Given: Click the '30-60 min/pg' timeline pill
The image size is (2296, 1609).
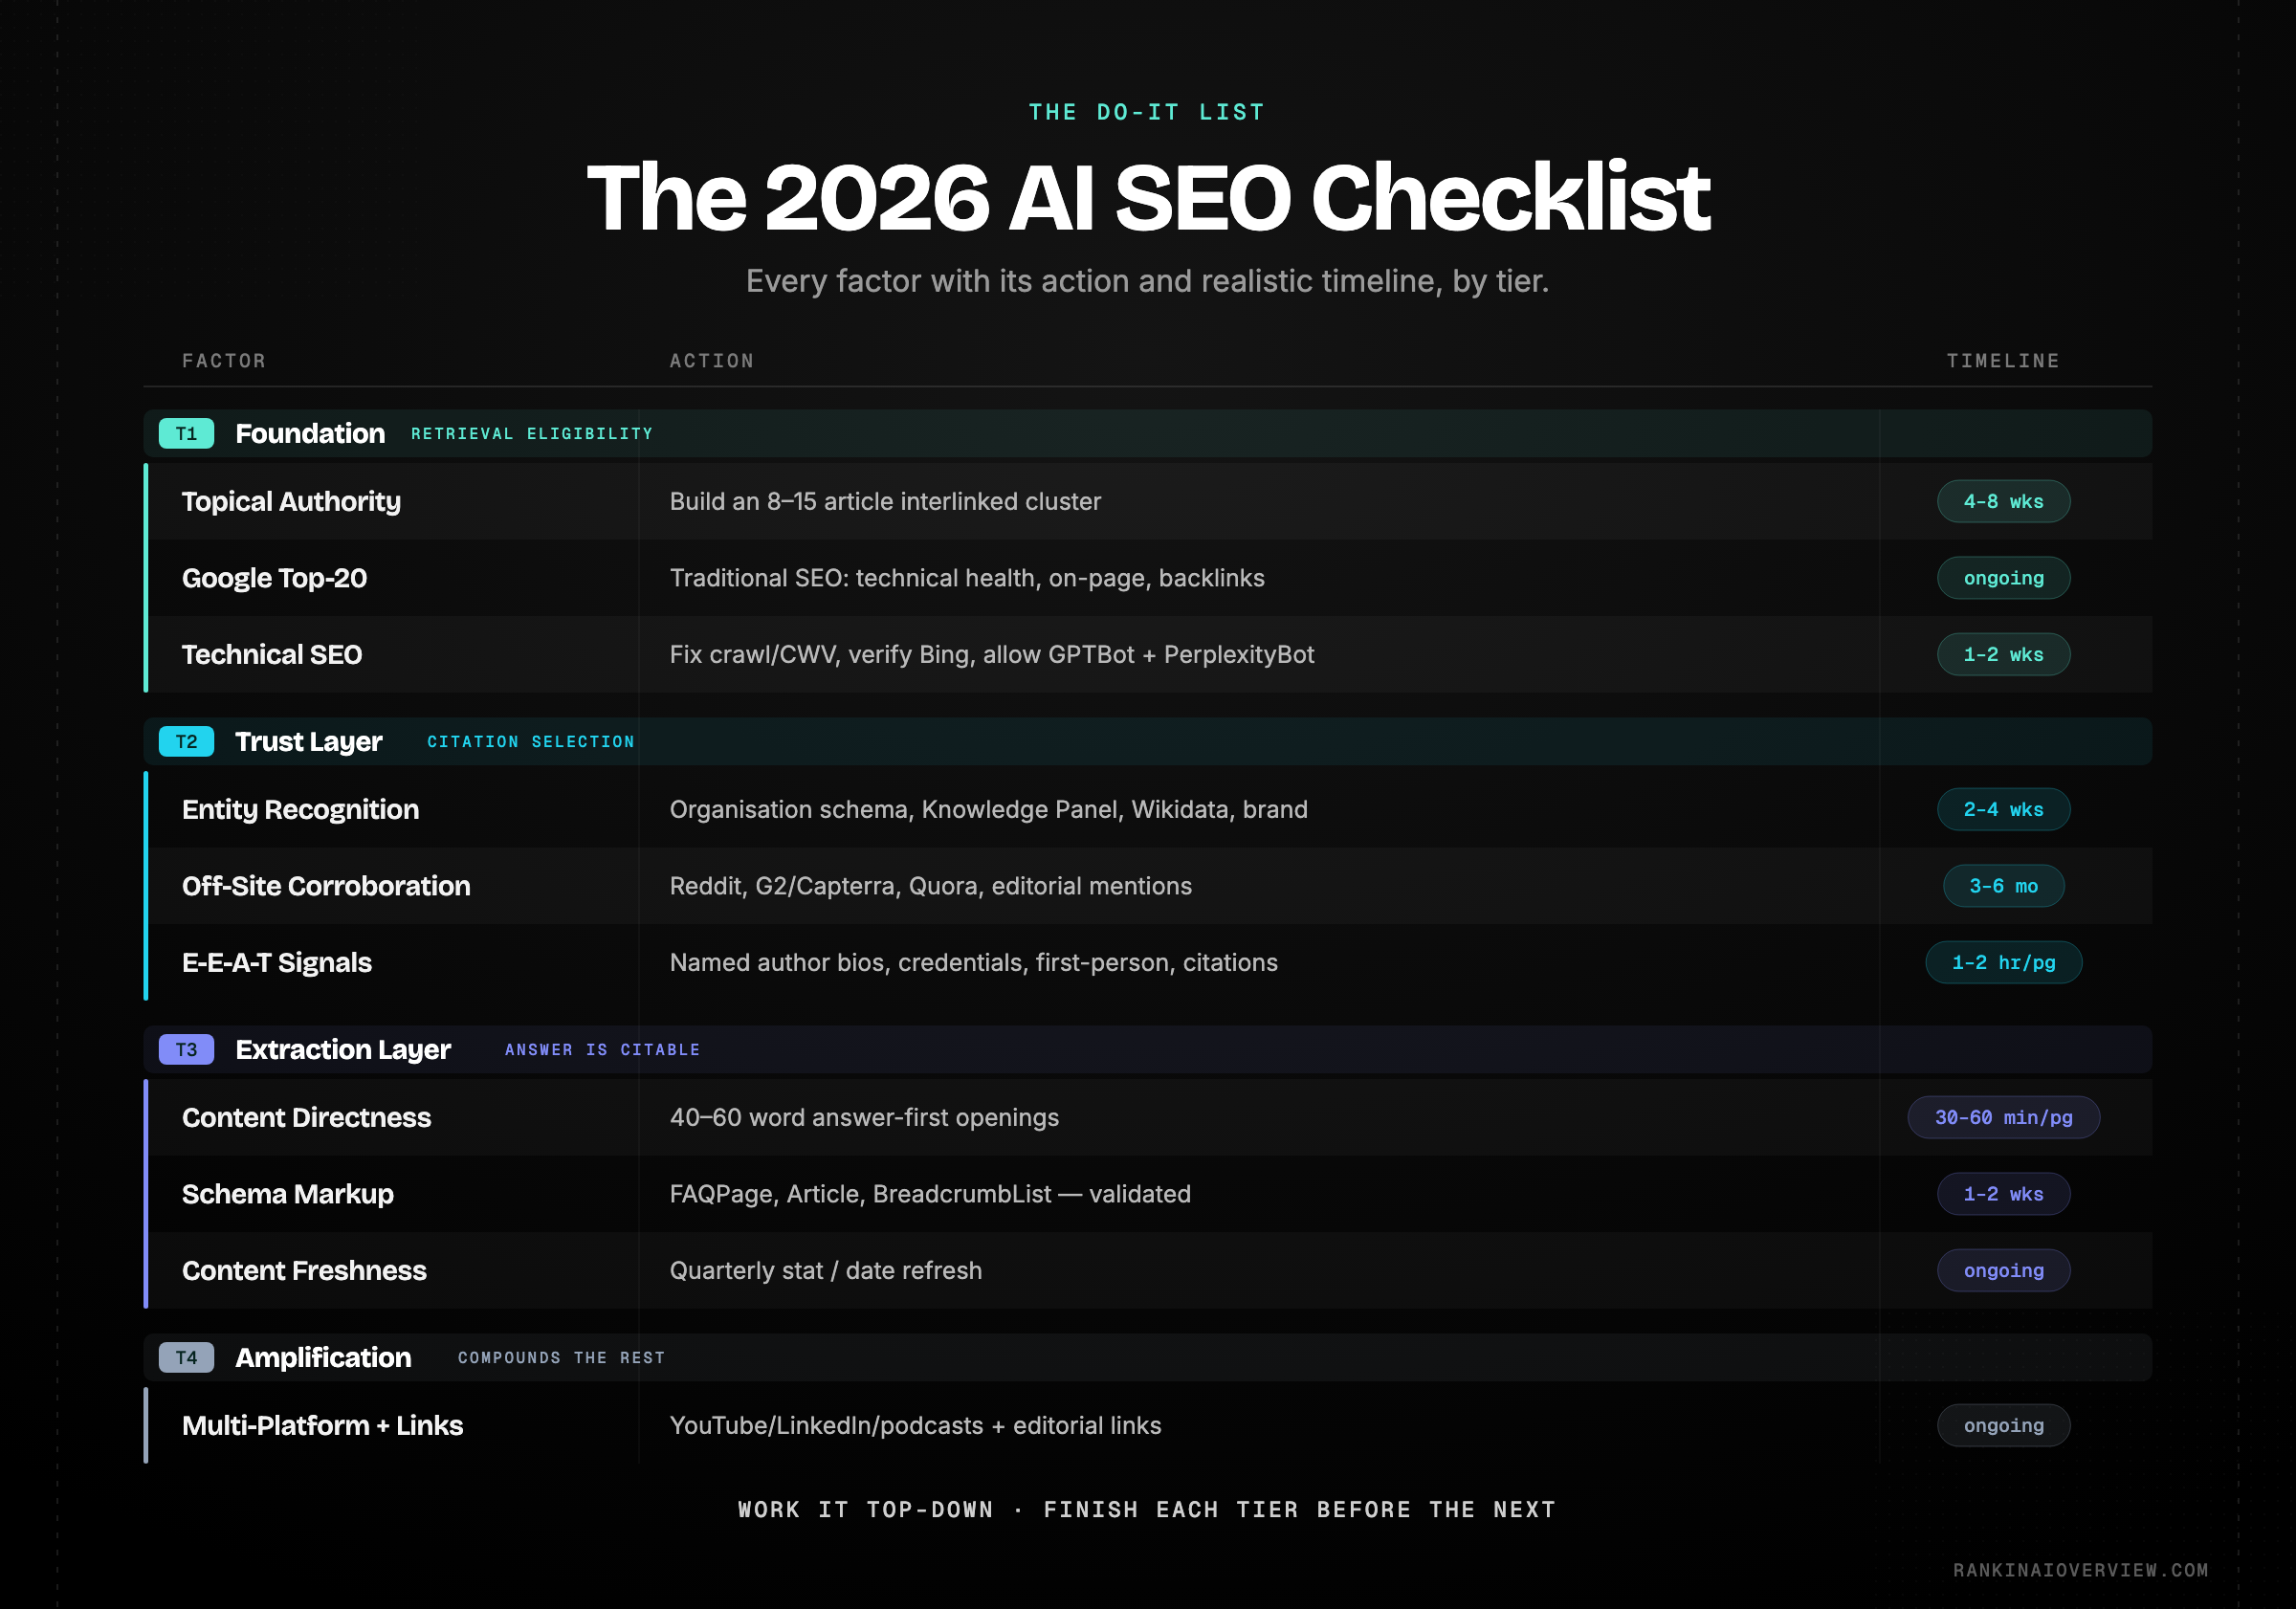Looking at the screenshot, I should [x=2003, y=1117].
